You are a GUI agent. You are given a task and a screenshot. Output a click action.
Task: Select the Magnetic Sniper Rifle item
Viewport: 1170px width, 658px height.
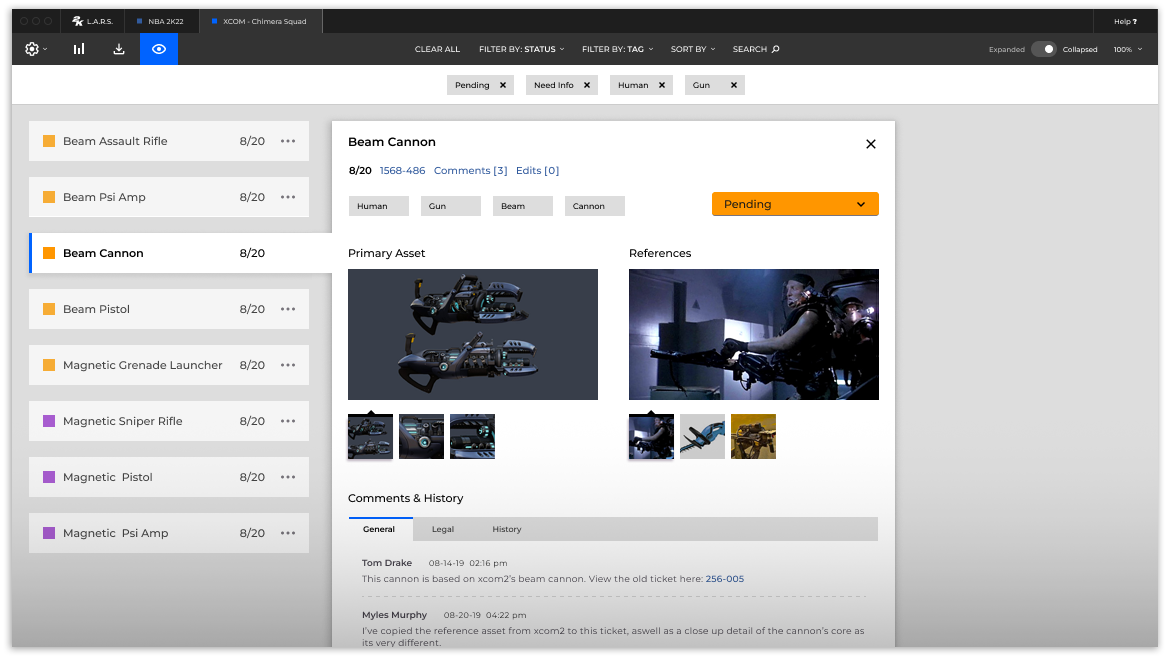(169, 421)
